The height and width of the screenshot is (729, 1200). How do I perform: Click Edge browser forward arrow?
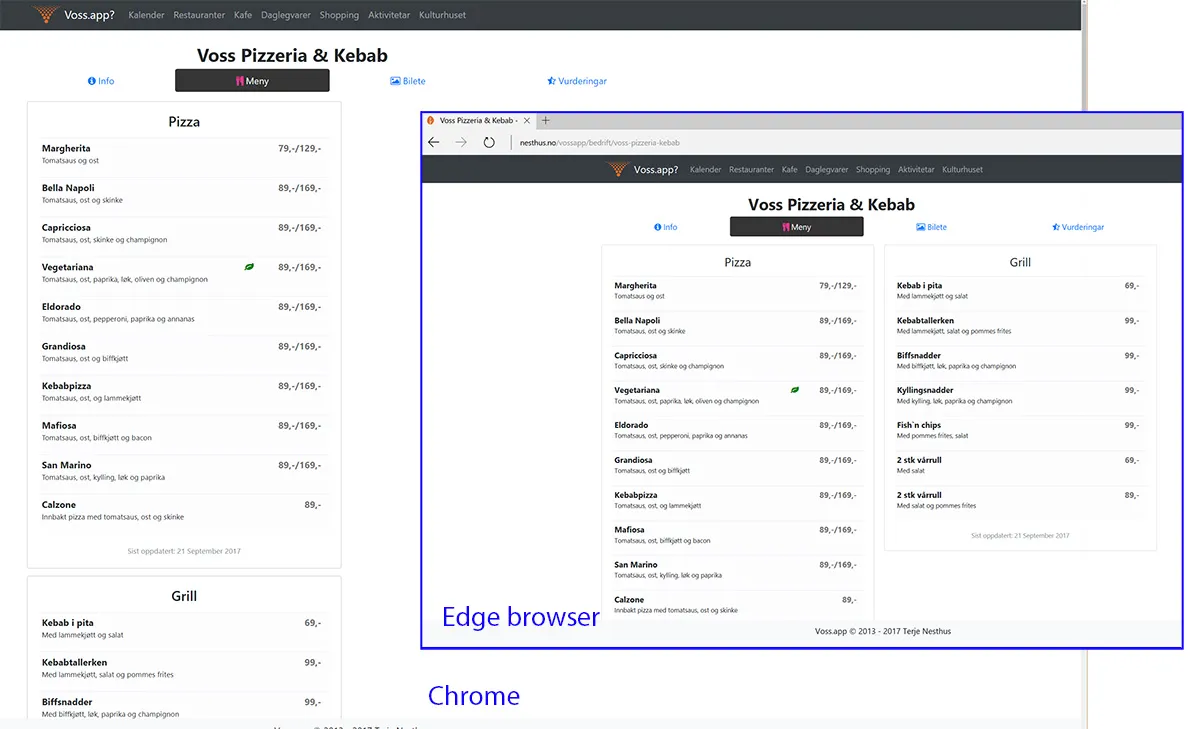coord(461,142)
